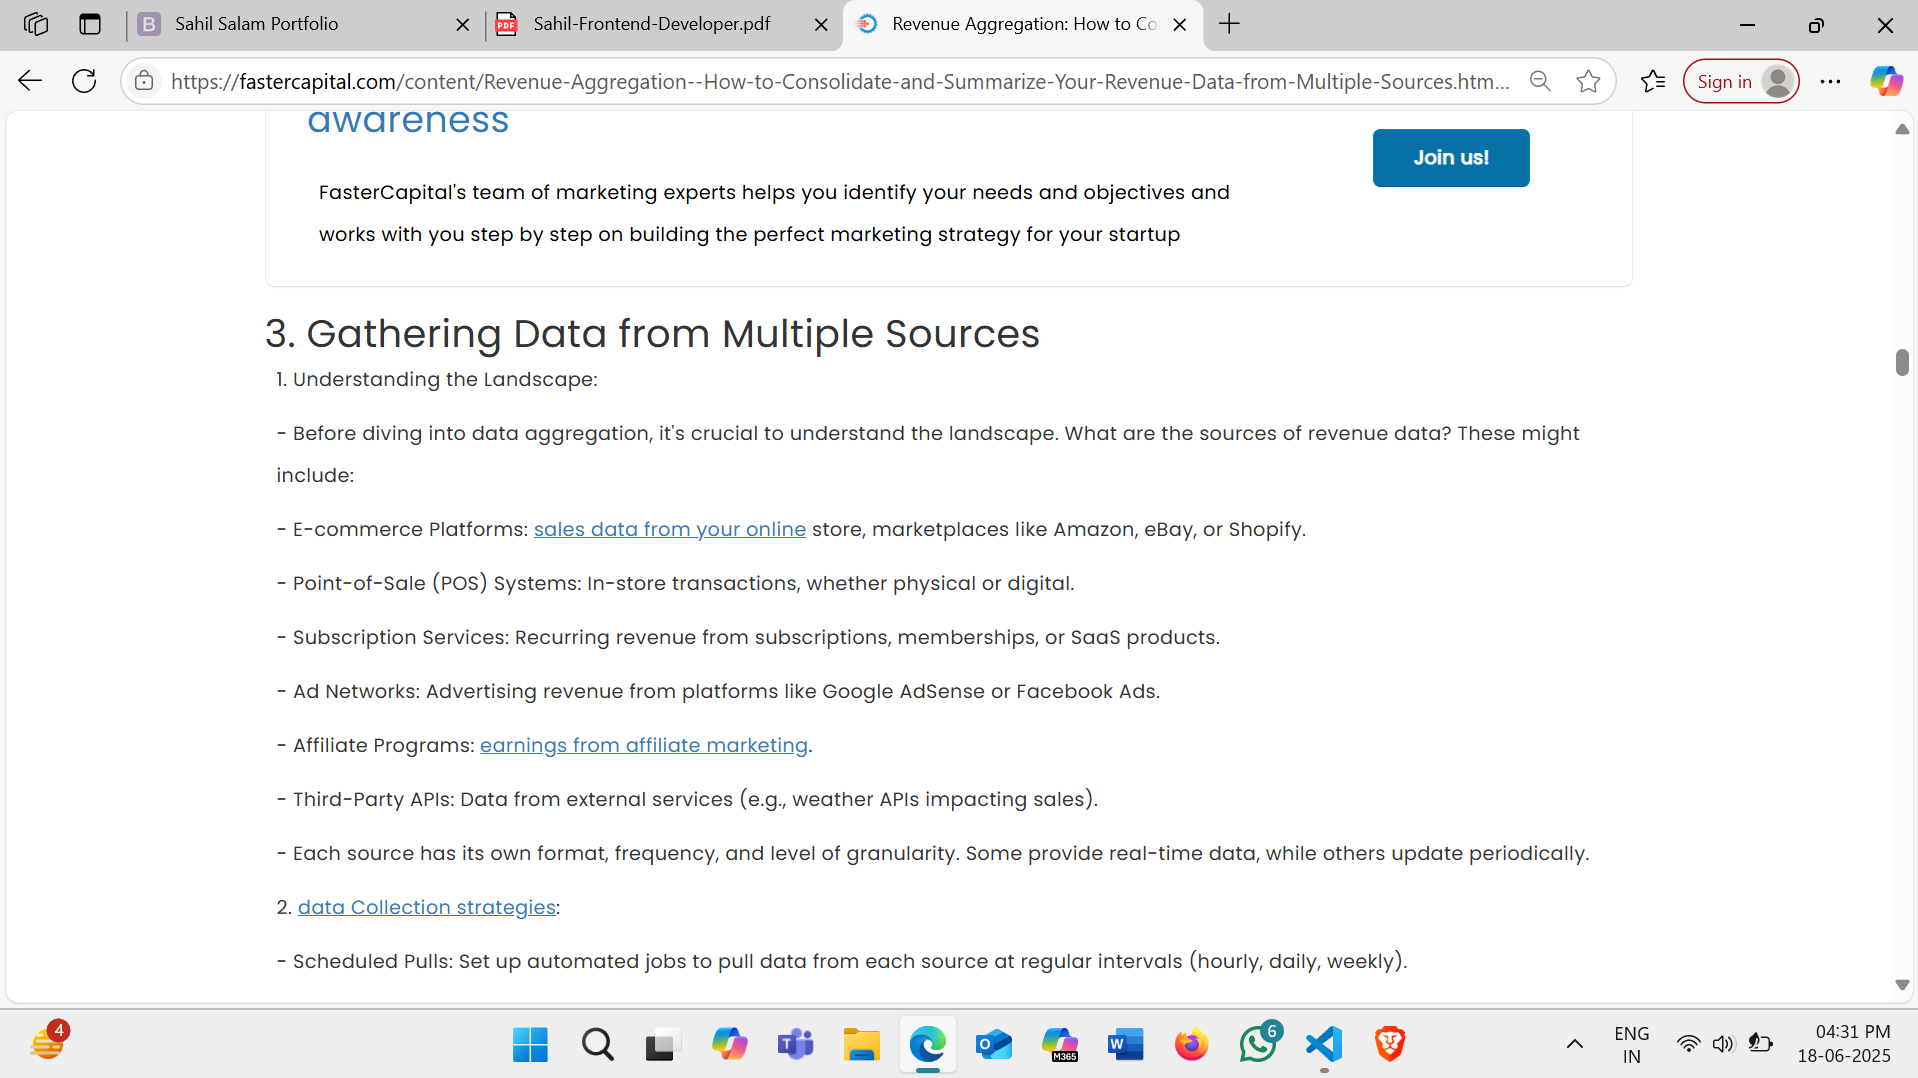
Task: Switch to the Sahil Salam Portfolio tab
Action: (x=255, y=24)
